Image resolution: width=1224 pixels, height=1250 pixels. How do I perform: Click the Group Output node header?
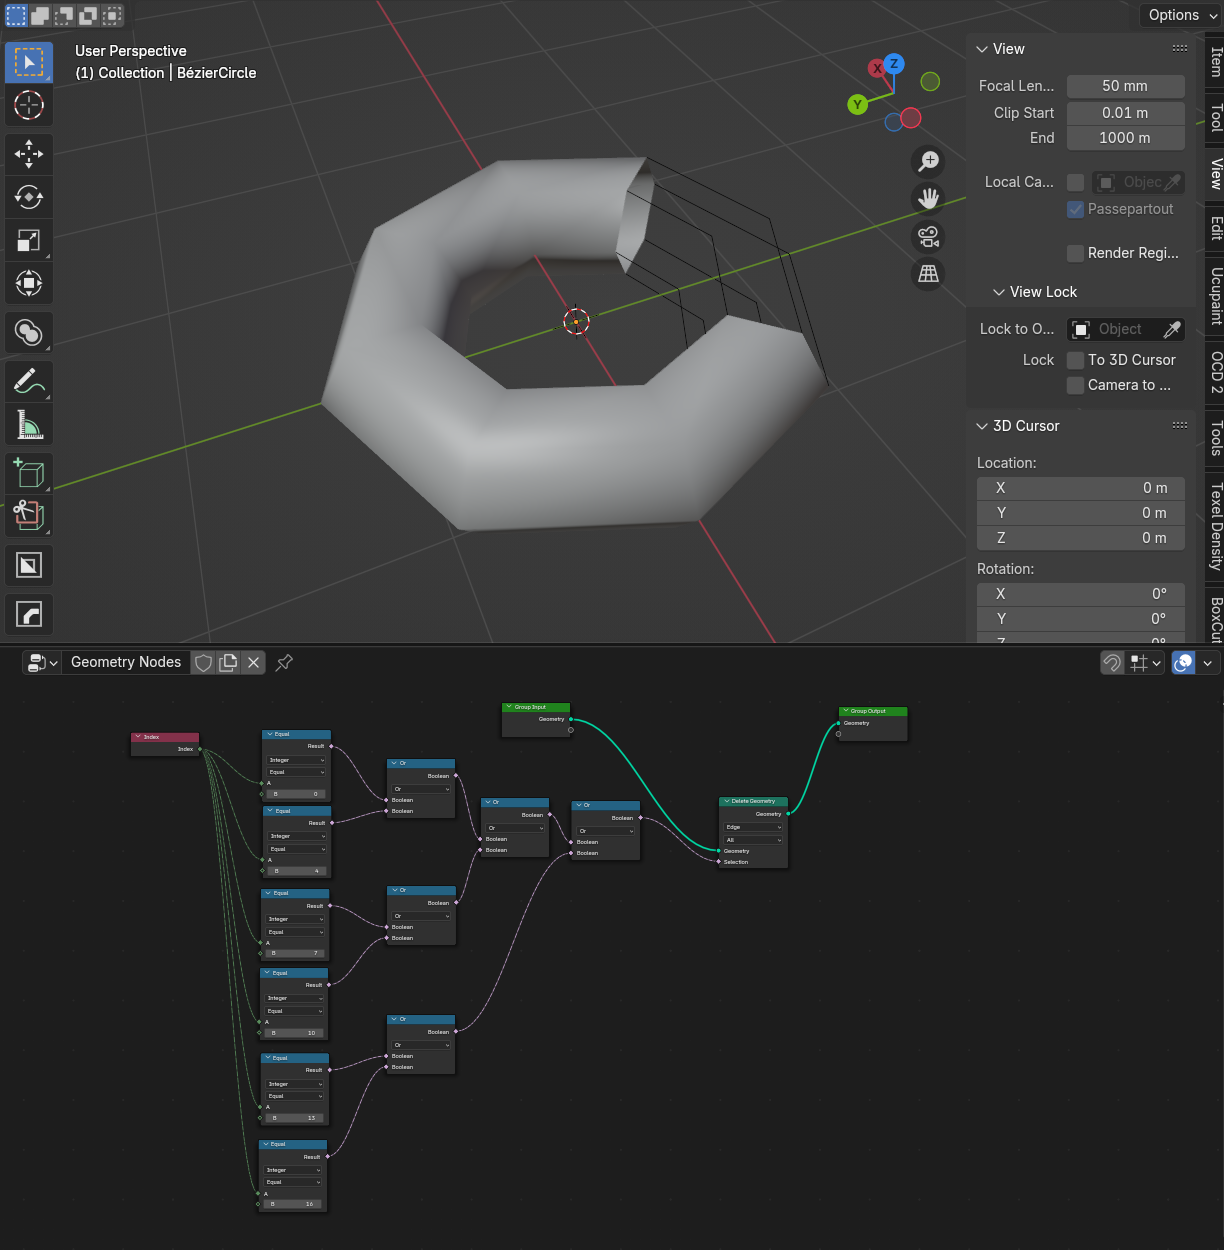pos(873,711)
